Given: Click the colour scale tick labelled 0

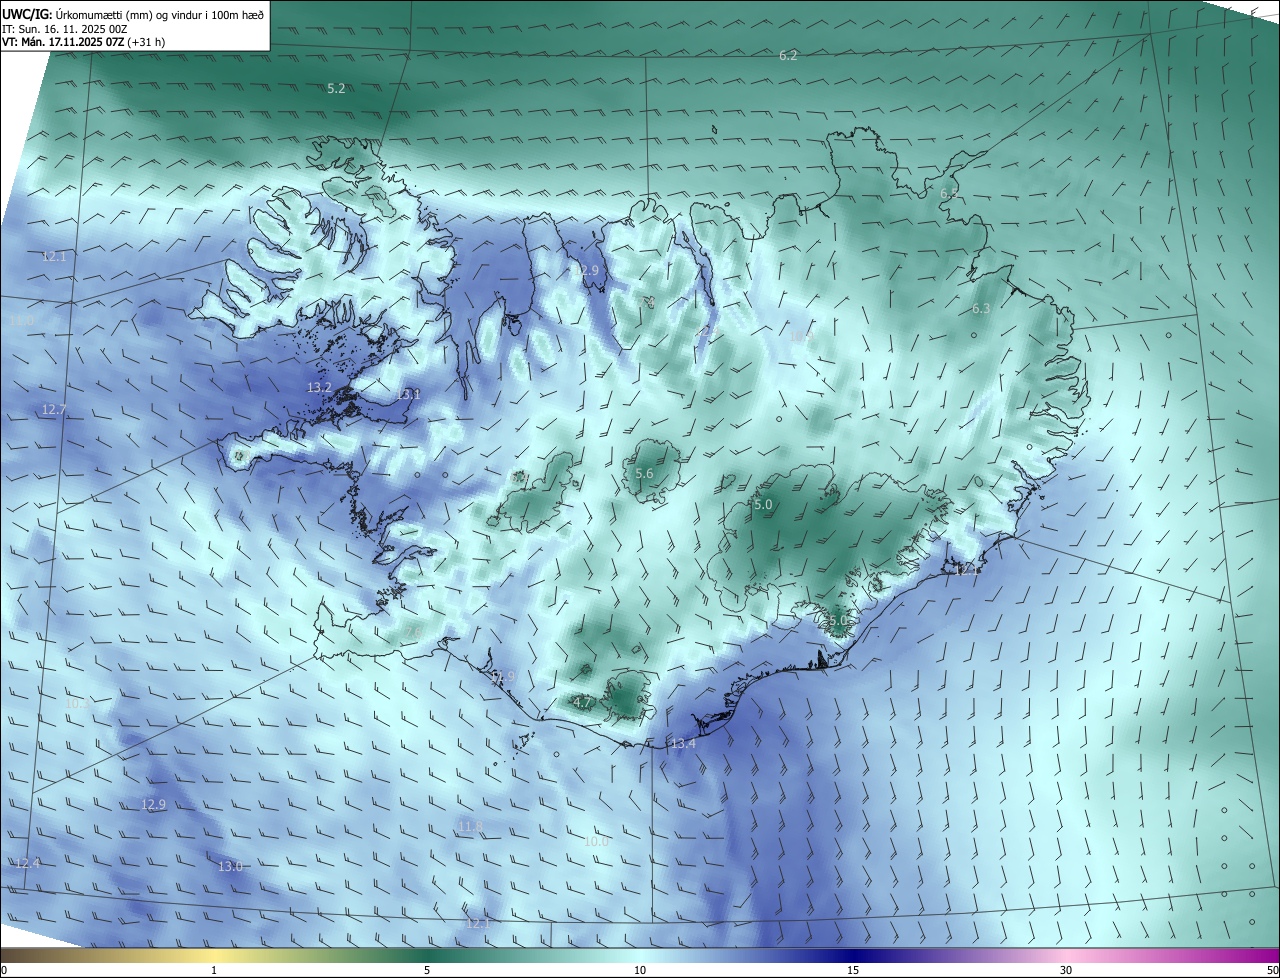Looking at the screenshot, I should 4,970.
